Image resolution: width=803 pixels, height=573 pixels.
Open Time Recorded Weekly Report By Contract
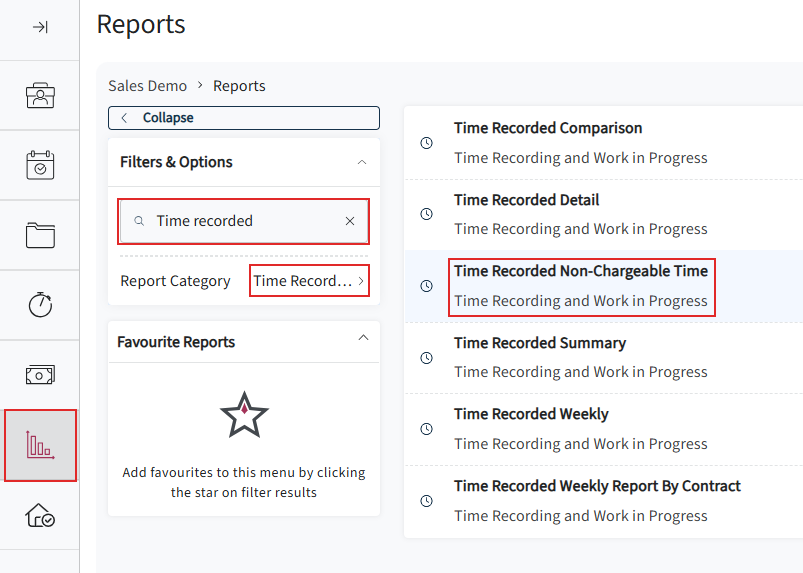pyautogui.click(x=603, y=501)
